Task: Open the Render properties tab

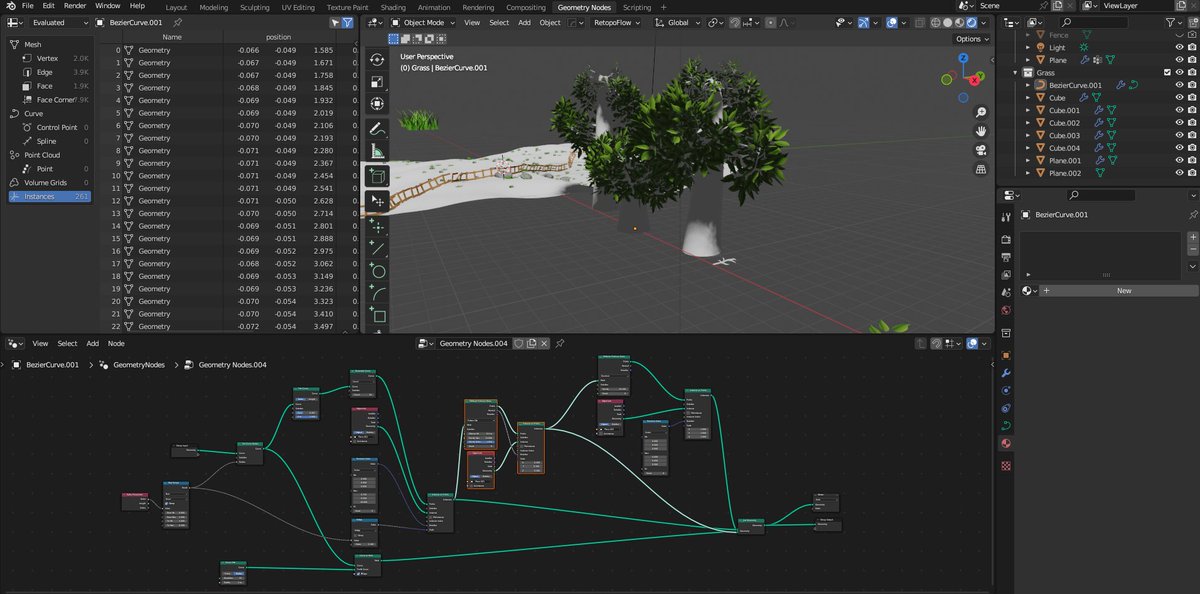Action: [x=1006, y=239]
